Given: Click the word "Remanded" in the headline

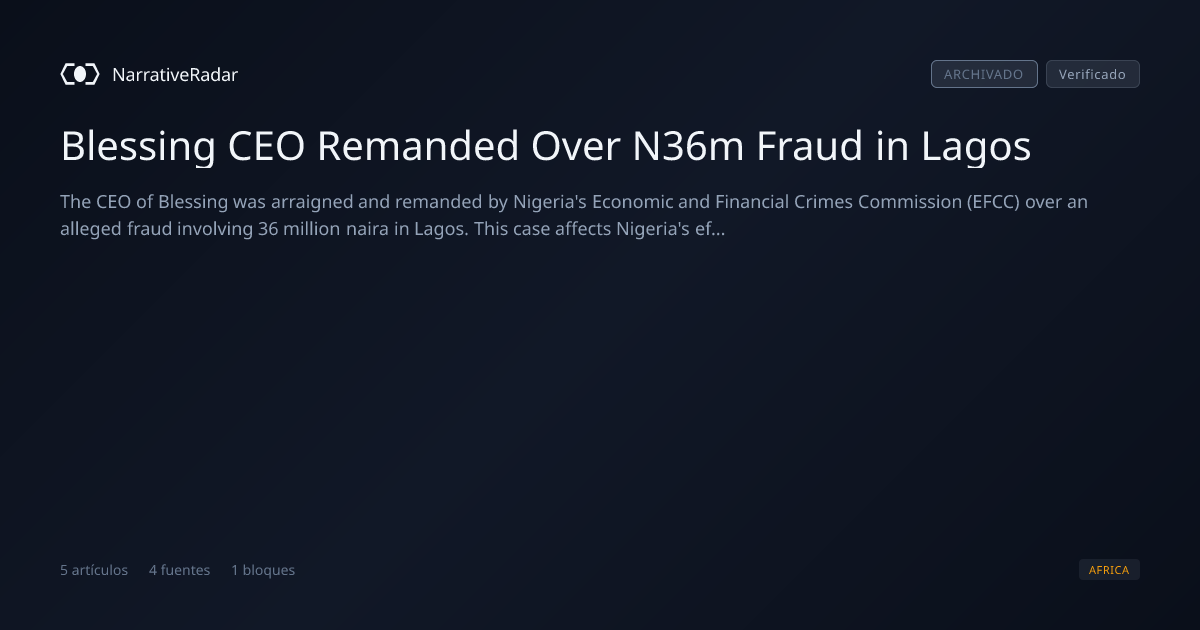Looking at the screenshot, I should [418, 146].
